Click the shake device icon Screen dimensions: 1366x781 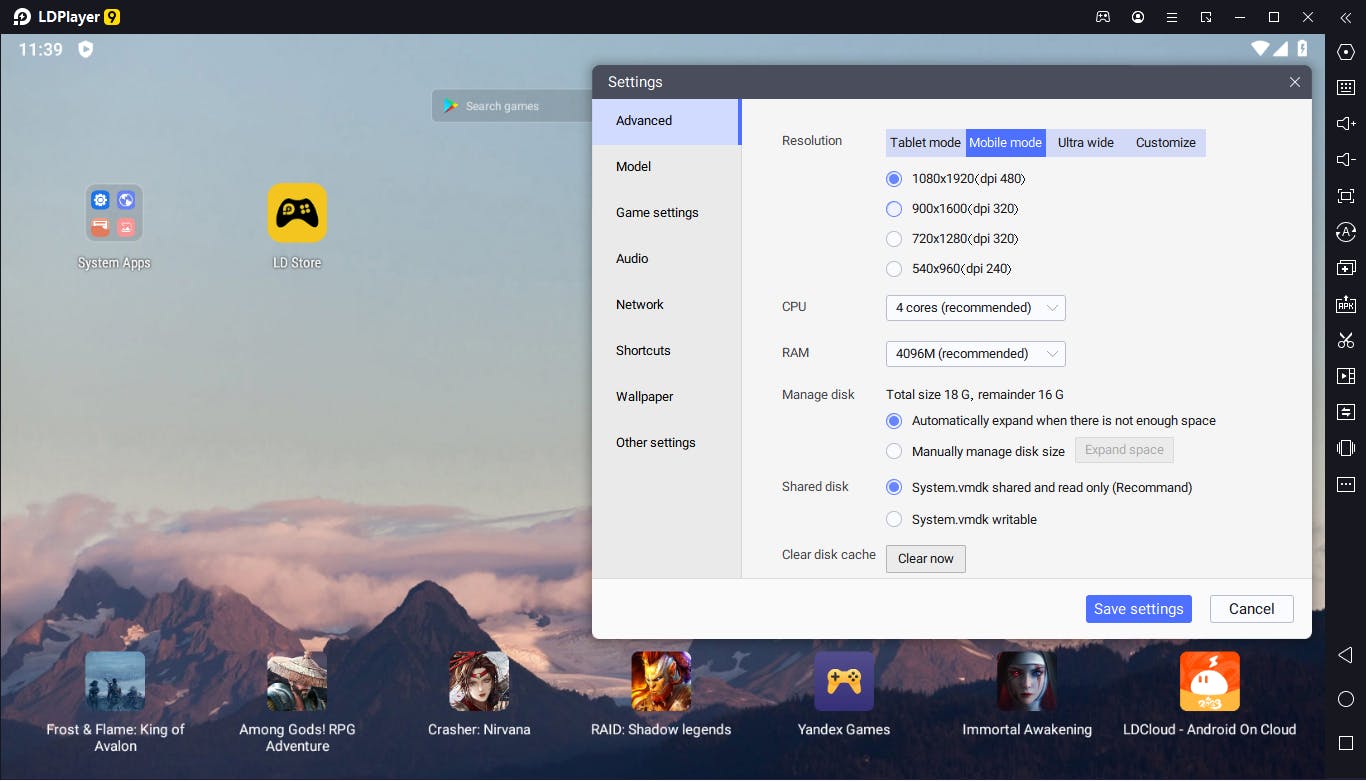(x=1346, y=448)
